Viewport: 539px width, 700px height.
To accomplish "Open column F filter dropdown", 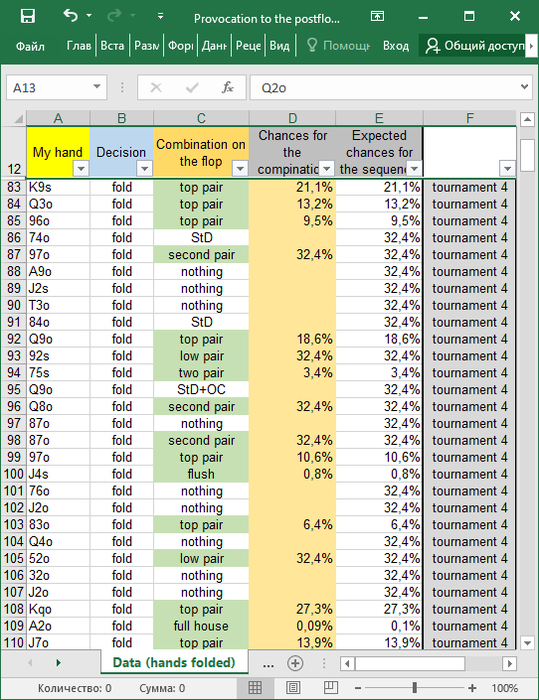I will pos(507,169).
